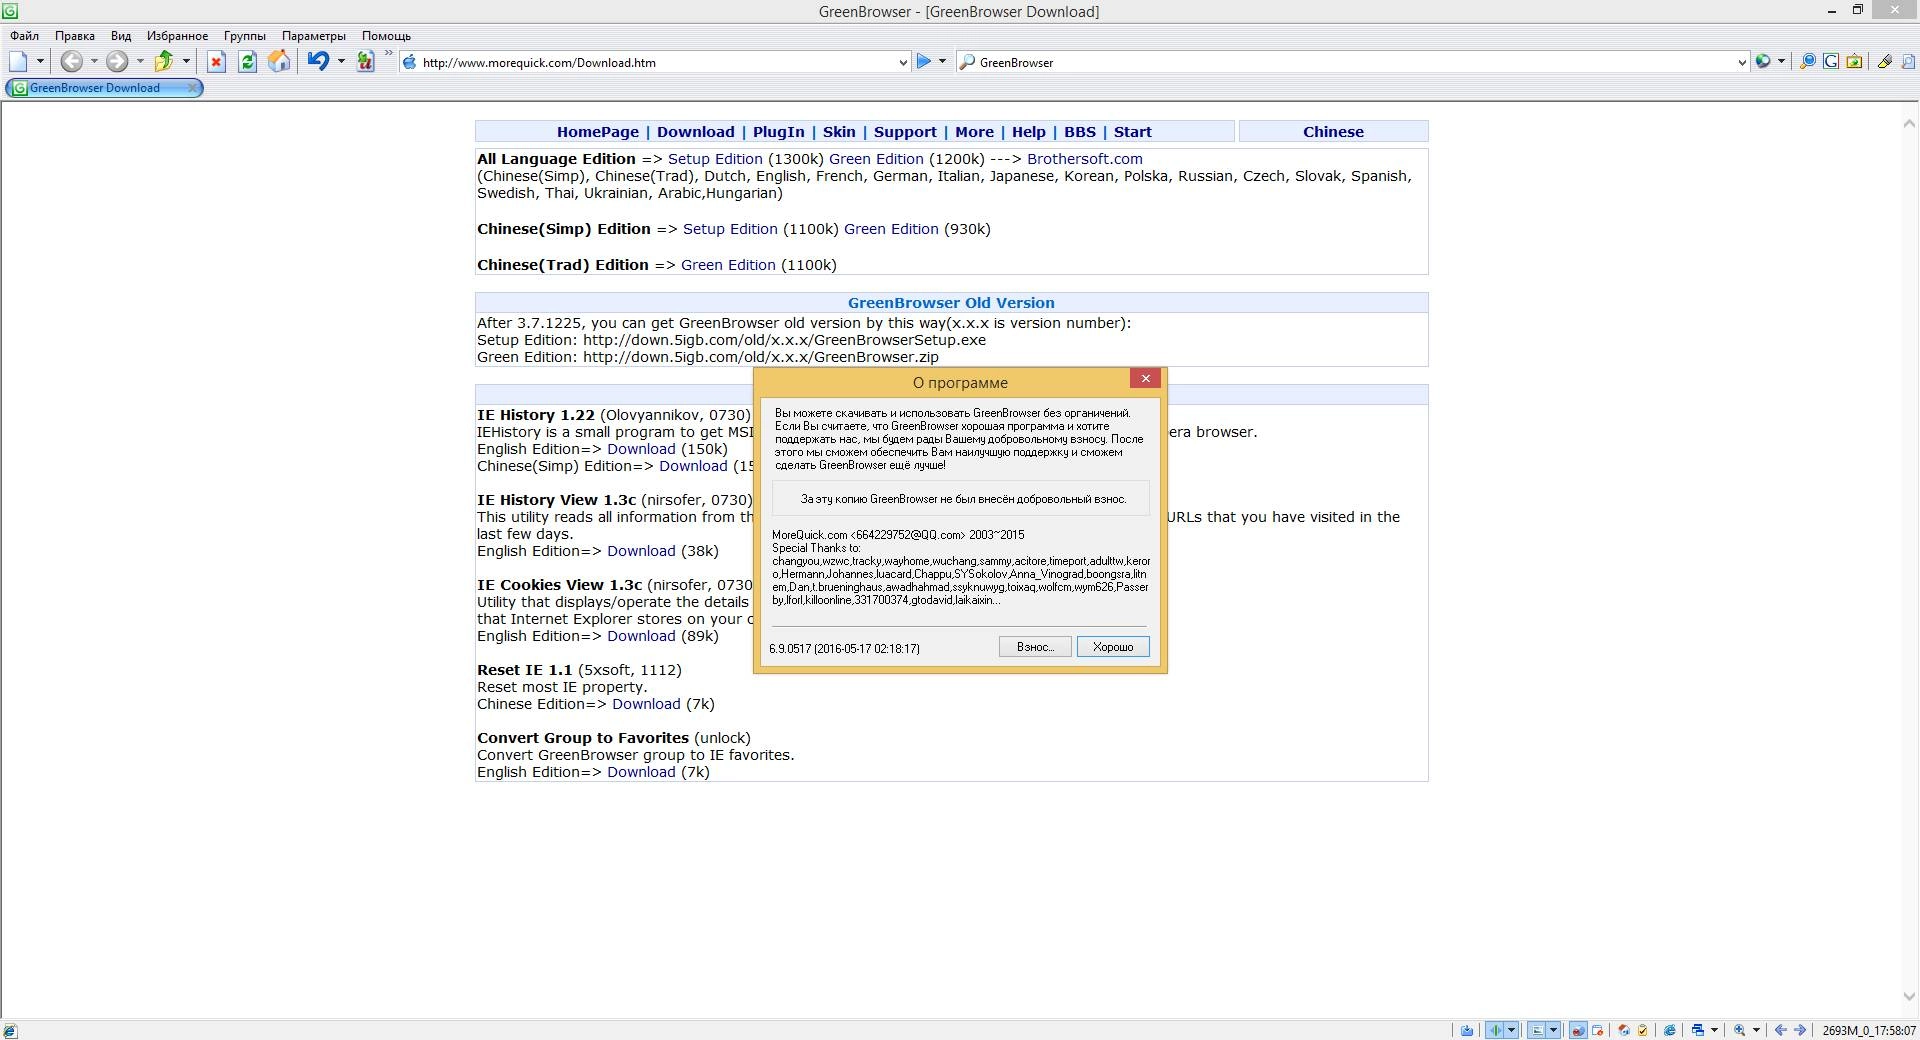Click the clipboard checkmark status bar icon

(1642, 1030)
